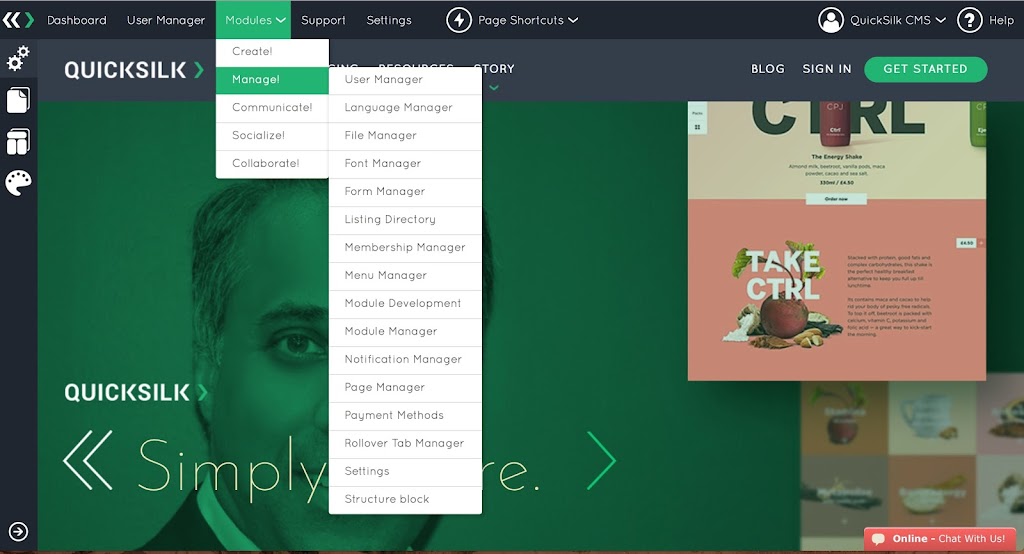
Task: Open the pages icon in left sidebar
Action: (x=18, y=100)
